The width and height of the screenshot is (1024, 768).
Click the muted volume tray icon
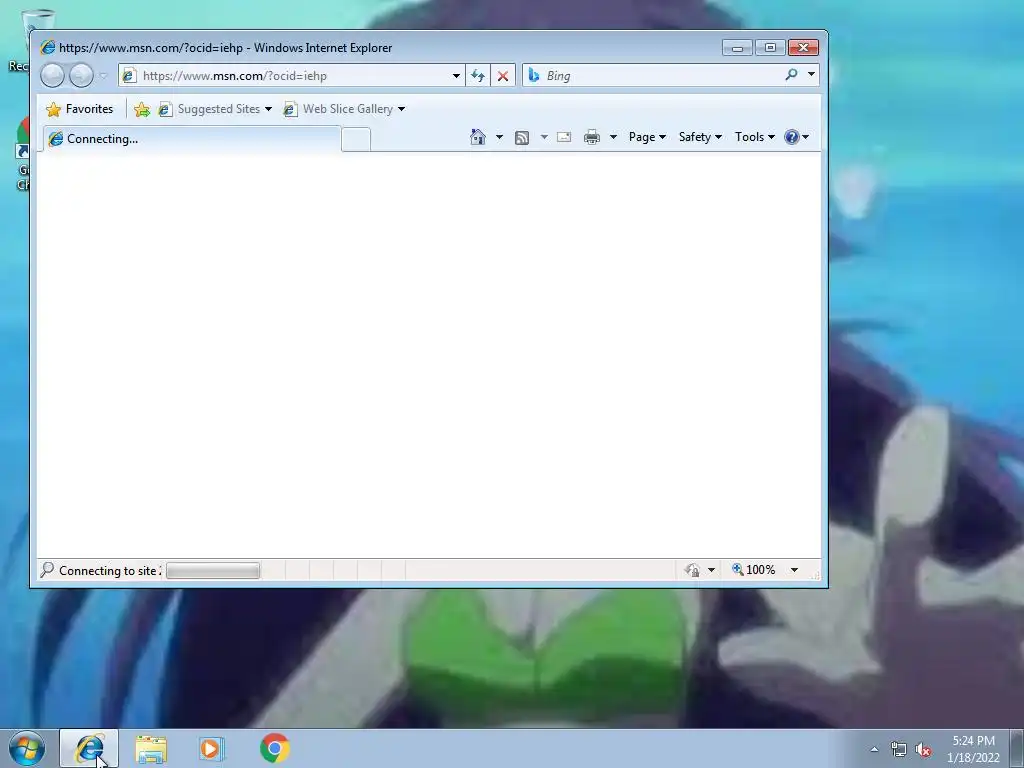pyautogui.click(x=923, y=750)
